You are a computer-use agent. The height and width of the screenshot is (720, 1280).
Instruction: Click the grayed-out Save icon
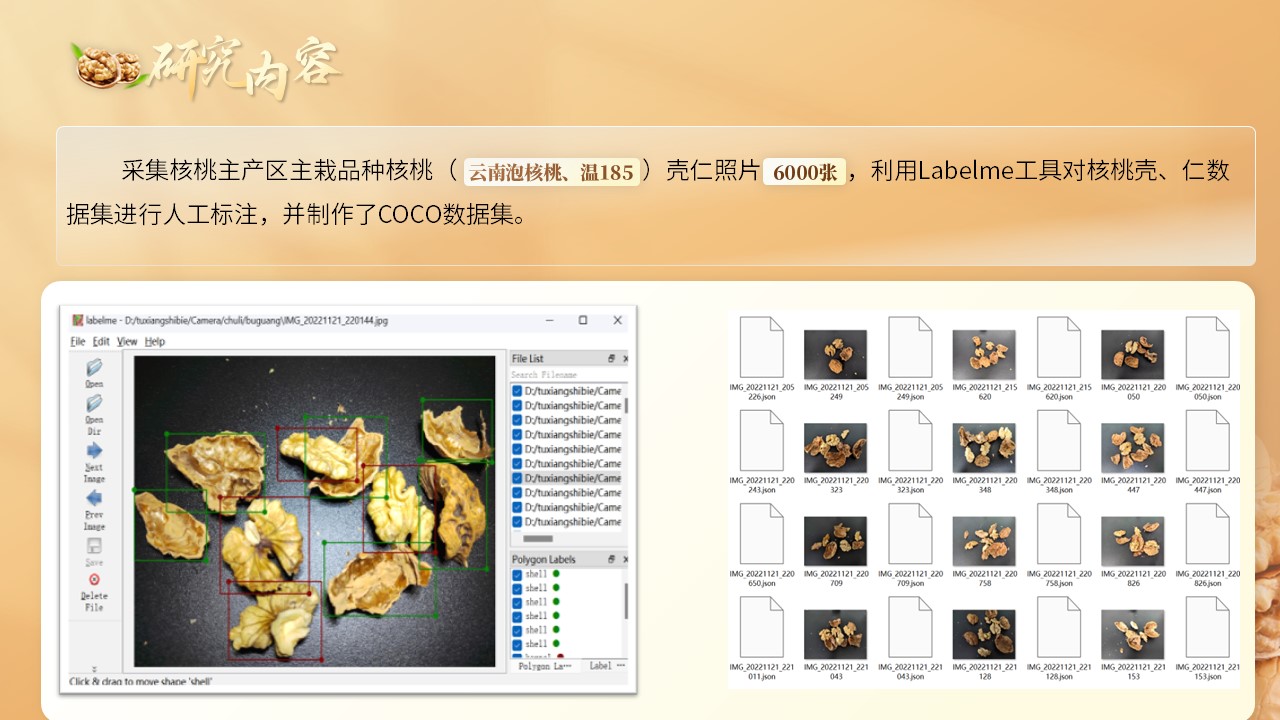tap(94, 547)
